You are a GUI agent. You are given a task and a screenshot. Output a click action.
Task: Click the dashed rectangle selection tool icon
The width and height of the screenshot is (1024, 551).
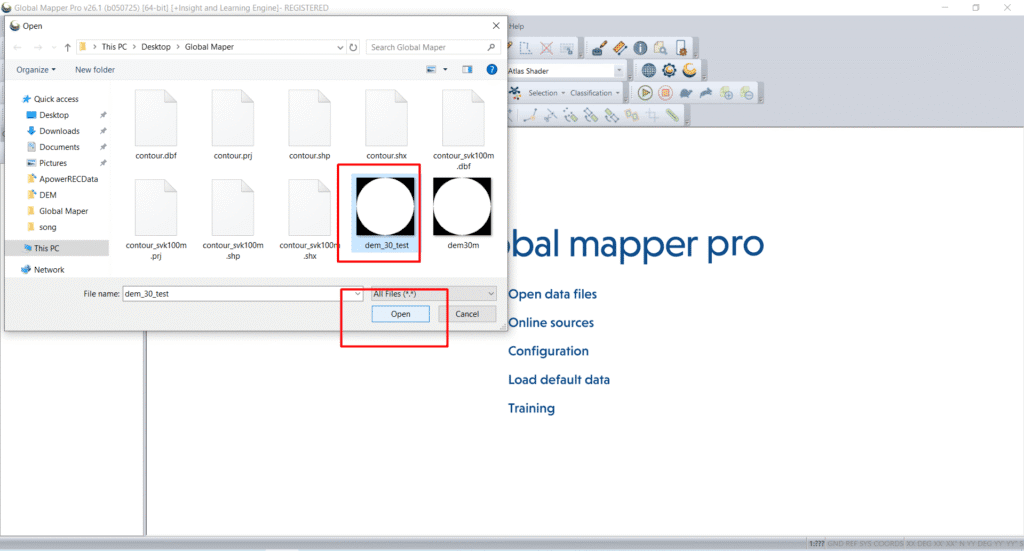[526, 48]
